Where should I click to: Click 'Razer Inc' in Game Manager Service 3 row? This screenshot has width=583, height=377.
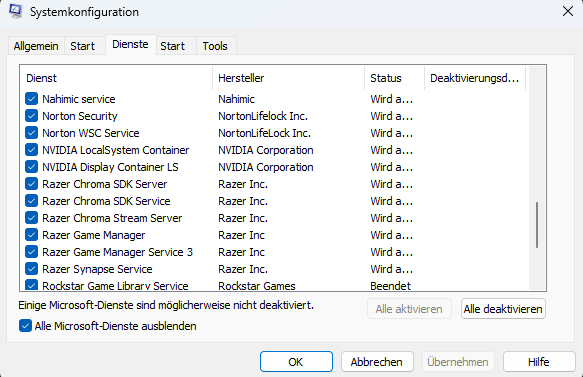click(241, 252)
